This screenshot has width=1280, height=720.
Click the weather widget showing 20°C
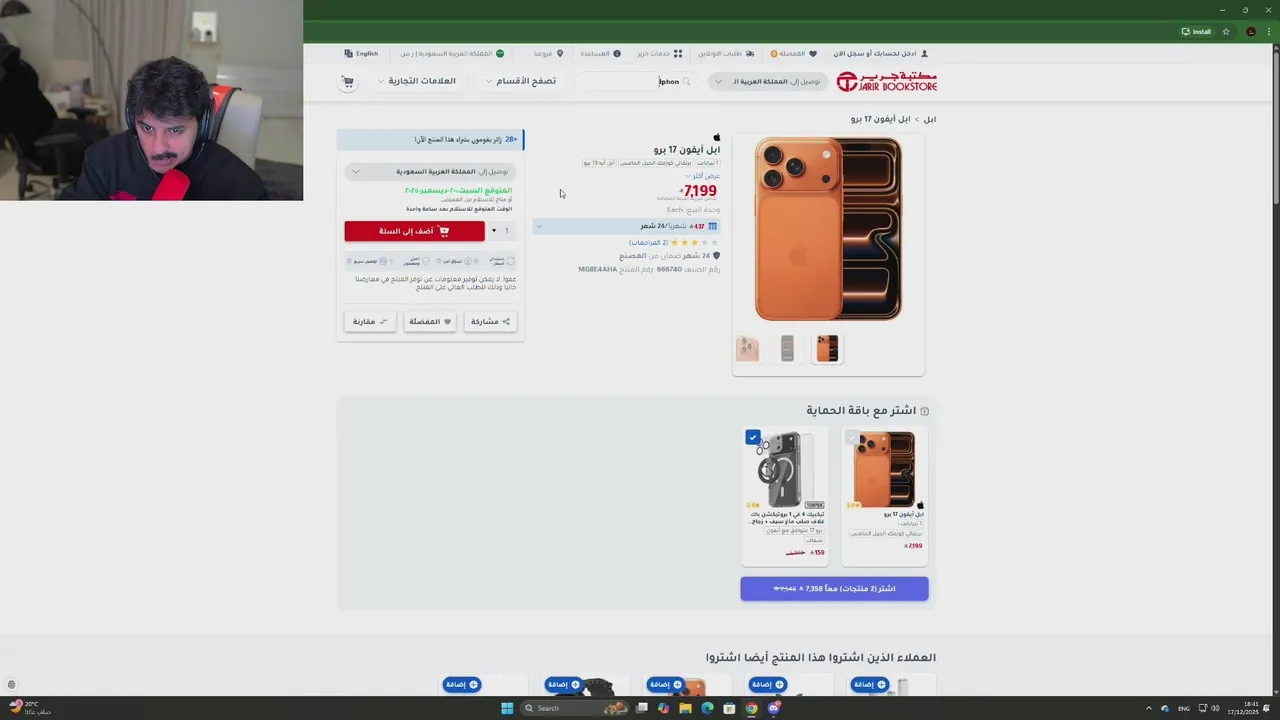click(x=30, y=707)
